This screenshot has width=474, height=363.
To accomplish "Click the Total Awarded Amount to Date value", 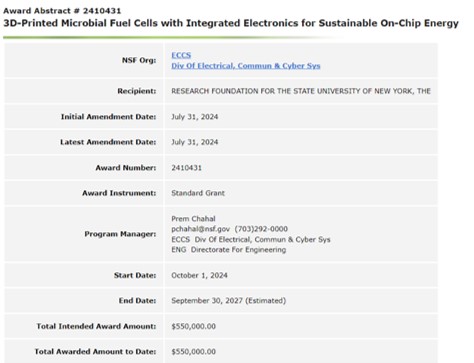I will point(193,352).
